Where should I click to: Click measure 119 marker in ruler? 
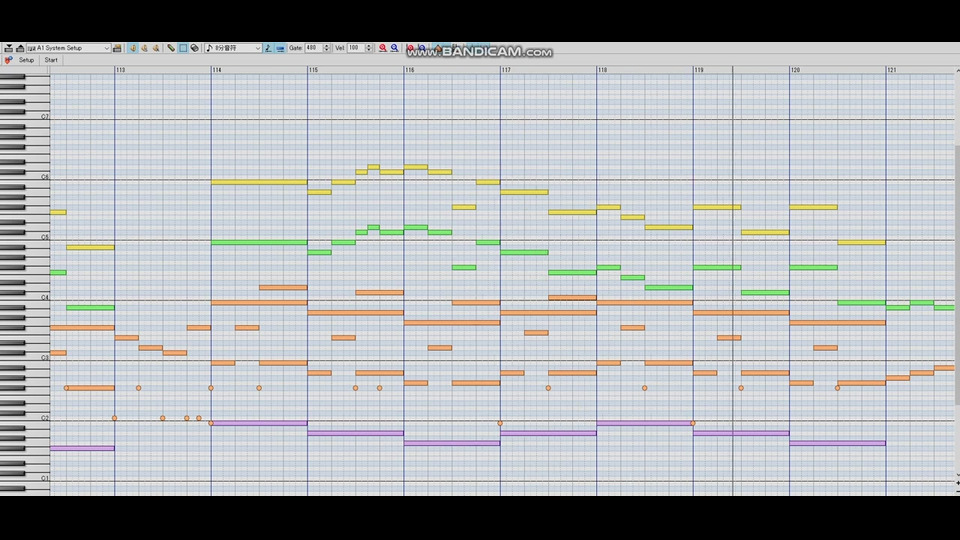click(x=699, y=70)
